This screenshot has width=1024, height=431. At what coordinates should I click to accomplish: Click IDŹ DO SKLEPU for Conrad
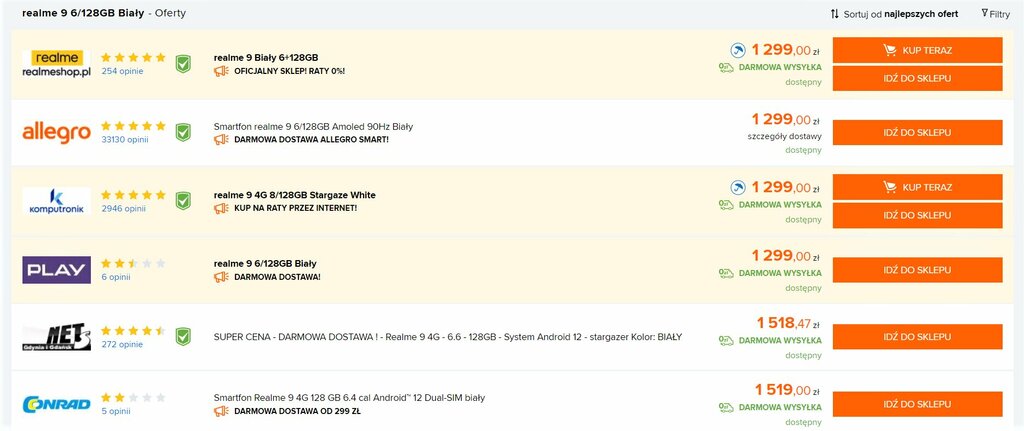pyautogui.click(x=918, y=404)
